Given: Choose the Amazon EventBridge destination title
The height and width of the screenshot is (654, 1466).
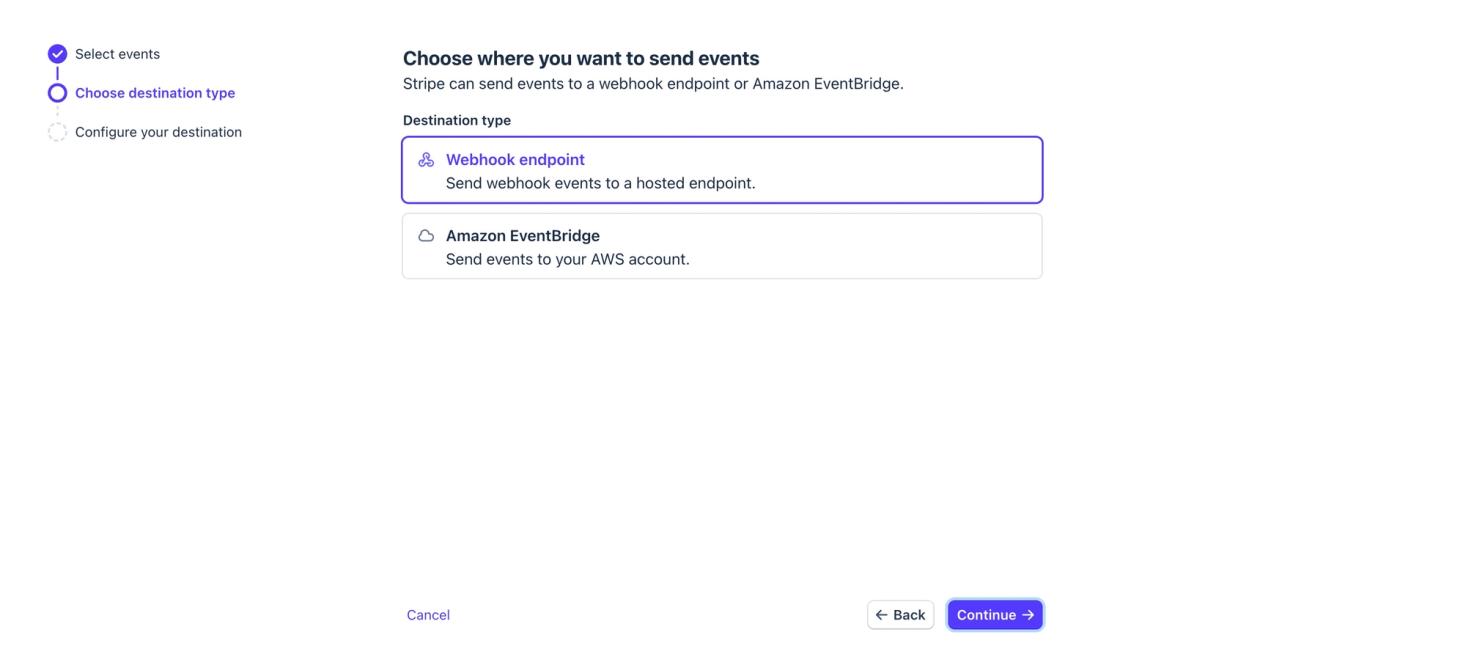Looking at the screenshot, I should [522, 236].
